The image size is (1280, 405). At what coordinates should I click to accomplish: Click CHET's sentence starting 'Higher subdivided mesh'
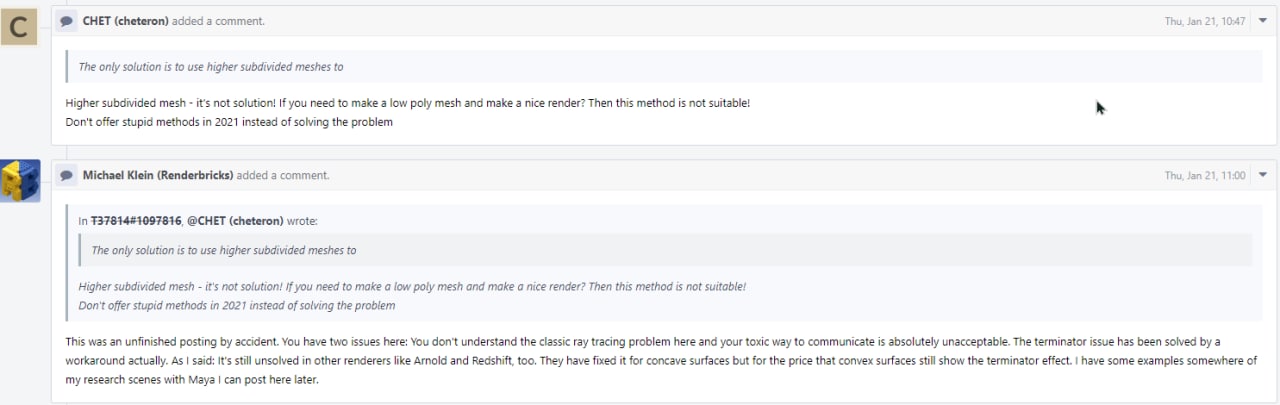pyautogui.click(x=407, y=103)
